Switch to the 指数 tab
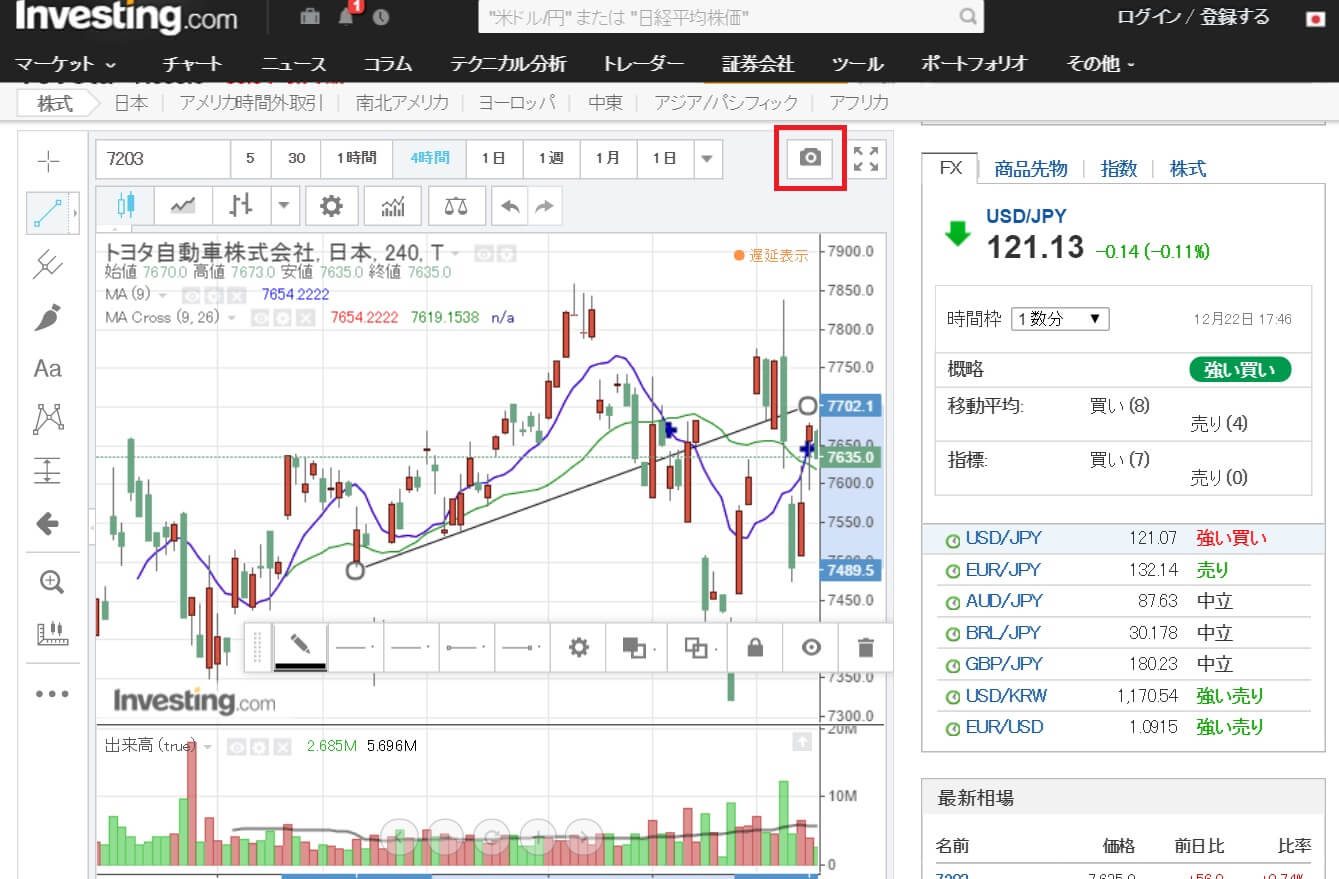 coord(1119,169)
